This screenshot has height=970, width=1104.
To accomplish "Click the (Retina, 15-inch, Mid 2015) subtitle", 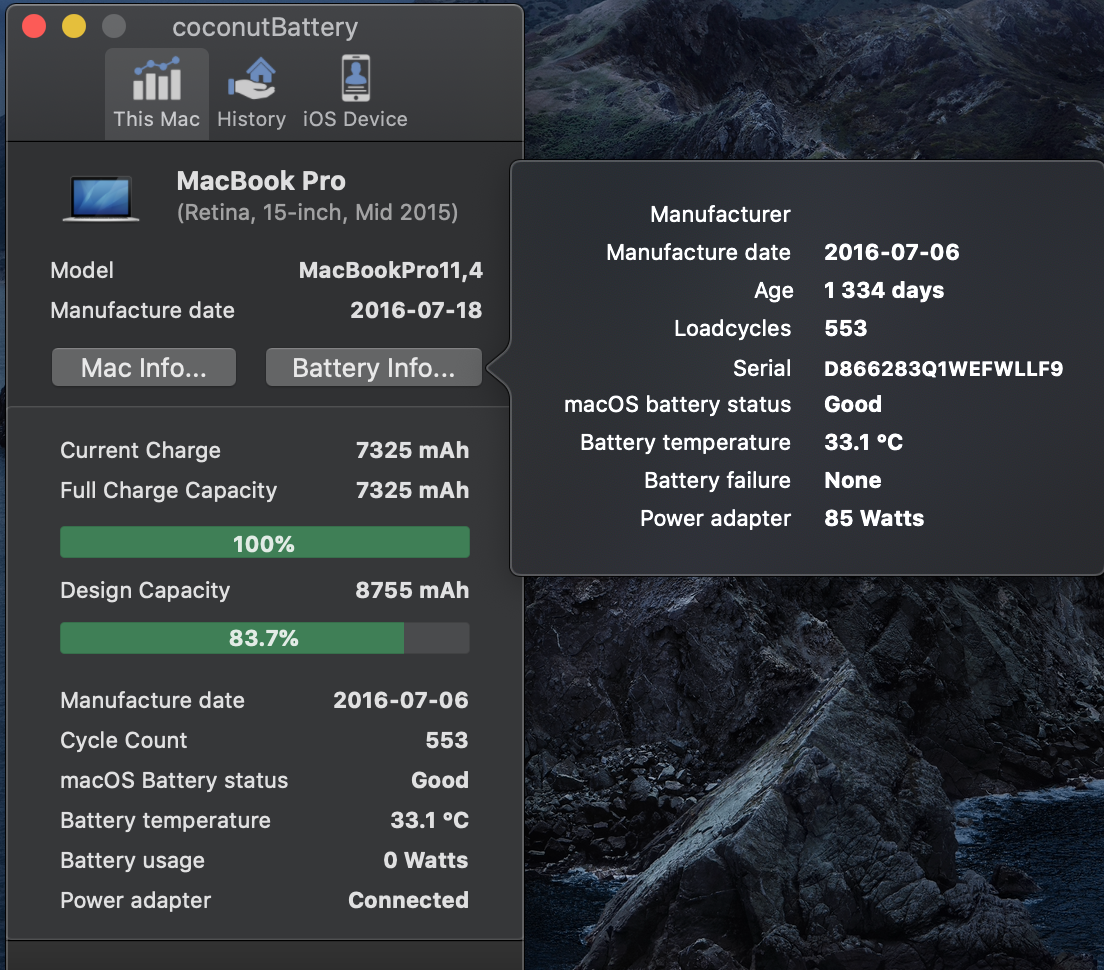I will click(x=318, y=213).
